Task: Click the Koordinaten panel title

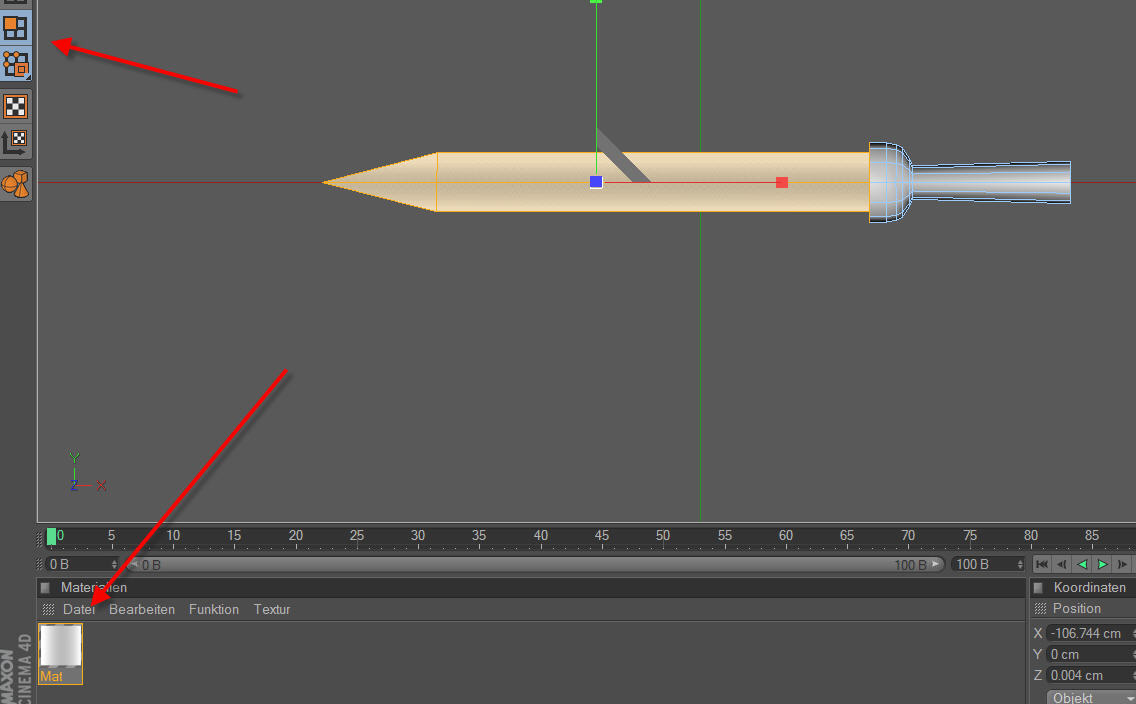Action: pyautogui.click(x=1090, y=587)
